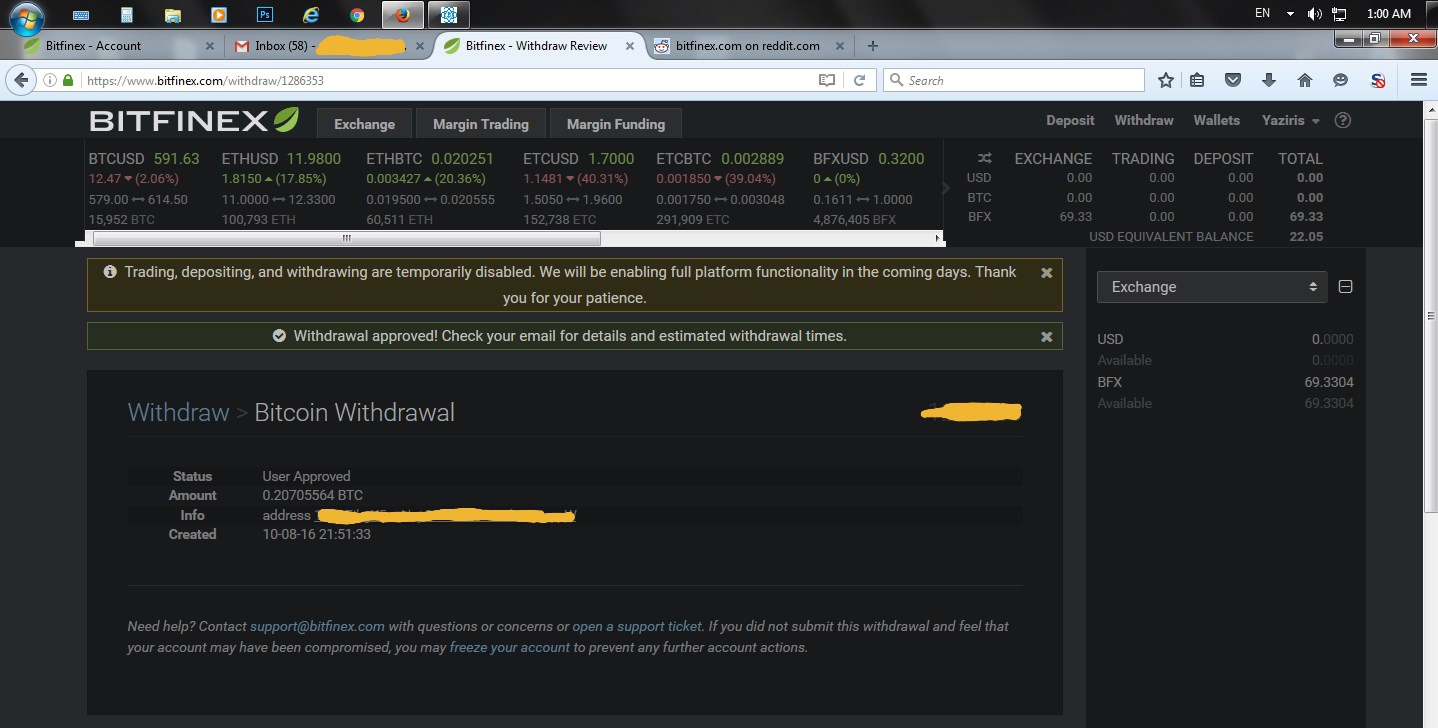Open NoScript extension icon
This screenshot has height=728, width=1438.
pyautogui.click(x=1377, y=80)
